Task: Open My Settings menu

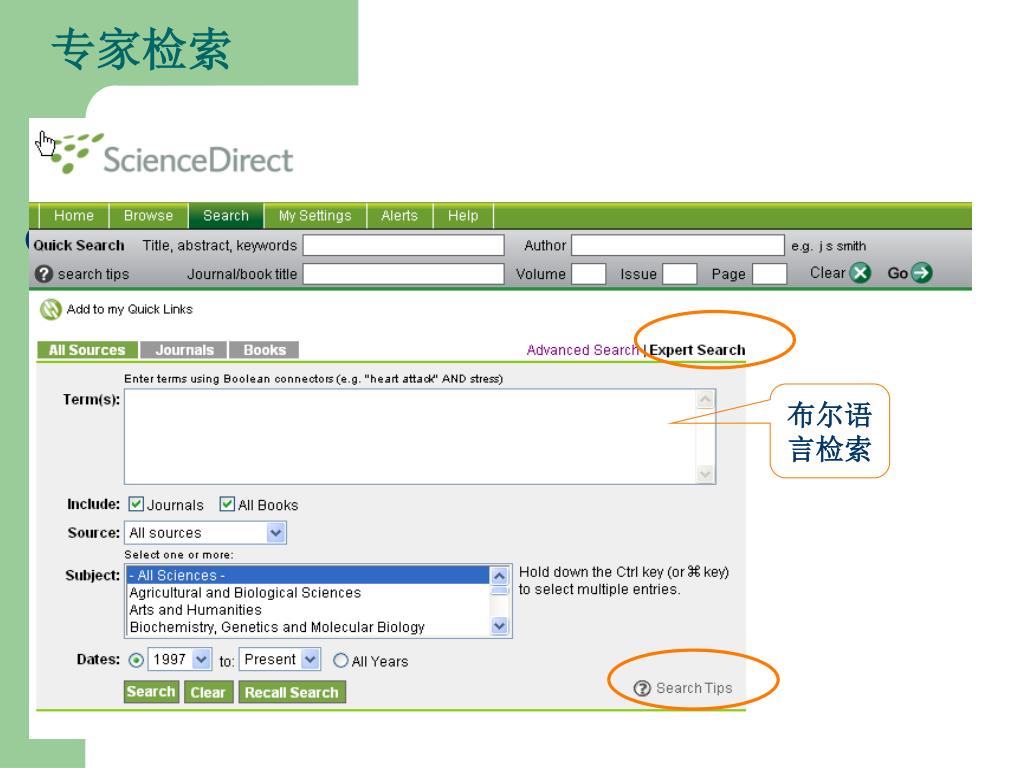Action: (315, 216)
